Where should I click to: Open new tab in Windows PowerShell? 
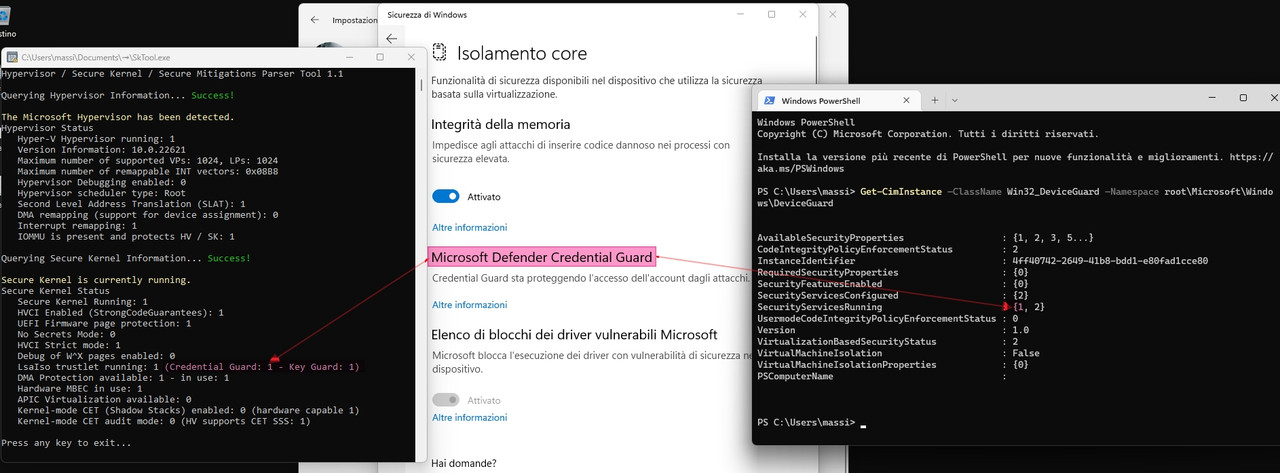point(935,100)
